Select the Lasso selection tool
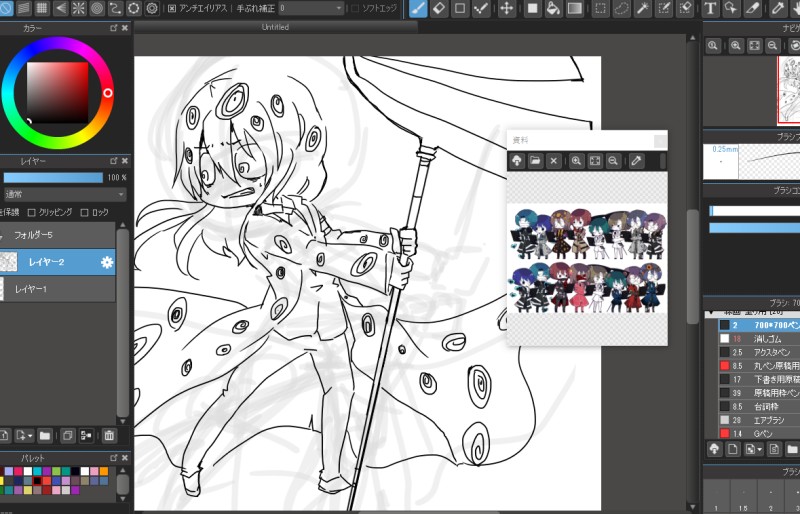Screen dimensions: 800x514 tap(621, 8)
